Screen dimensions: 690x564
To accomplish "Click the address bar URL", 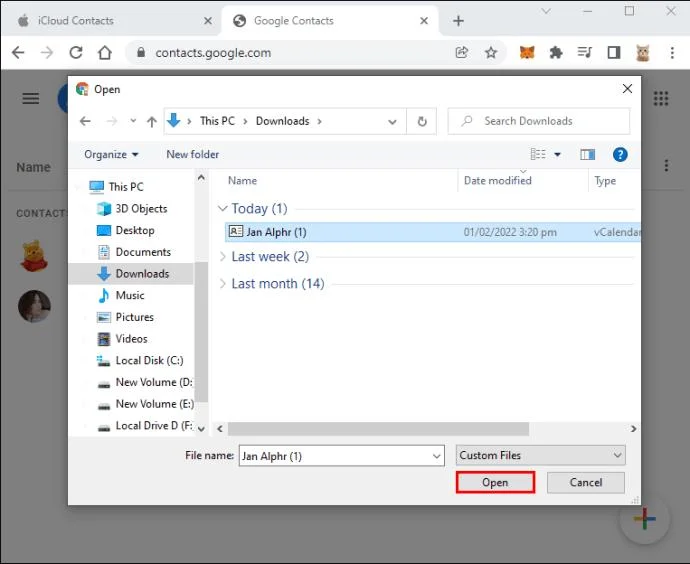I will [x=213, y=53].
